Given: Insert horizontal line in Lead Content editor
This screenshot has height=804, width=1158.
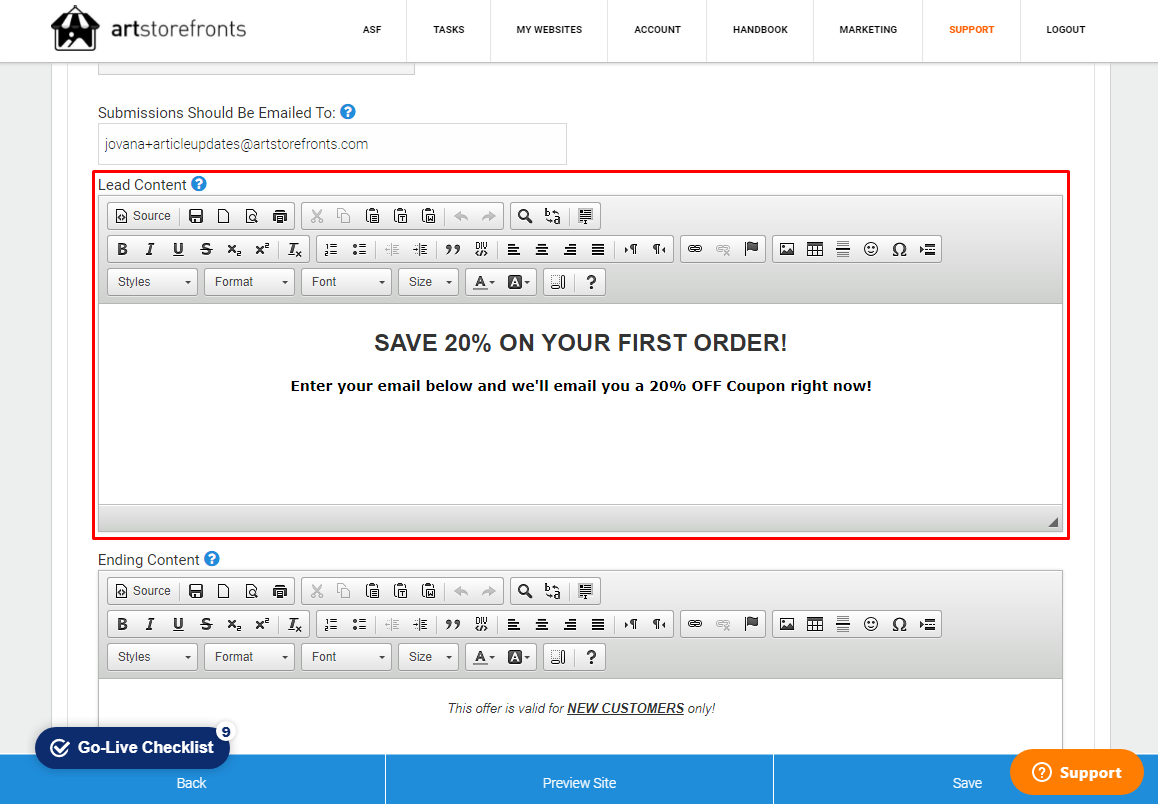Looking at the screenshot, I should 843,249.
